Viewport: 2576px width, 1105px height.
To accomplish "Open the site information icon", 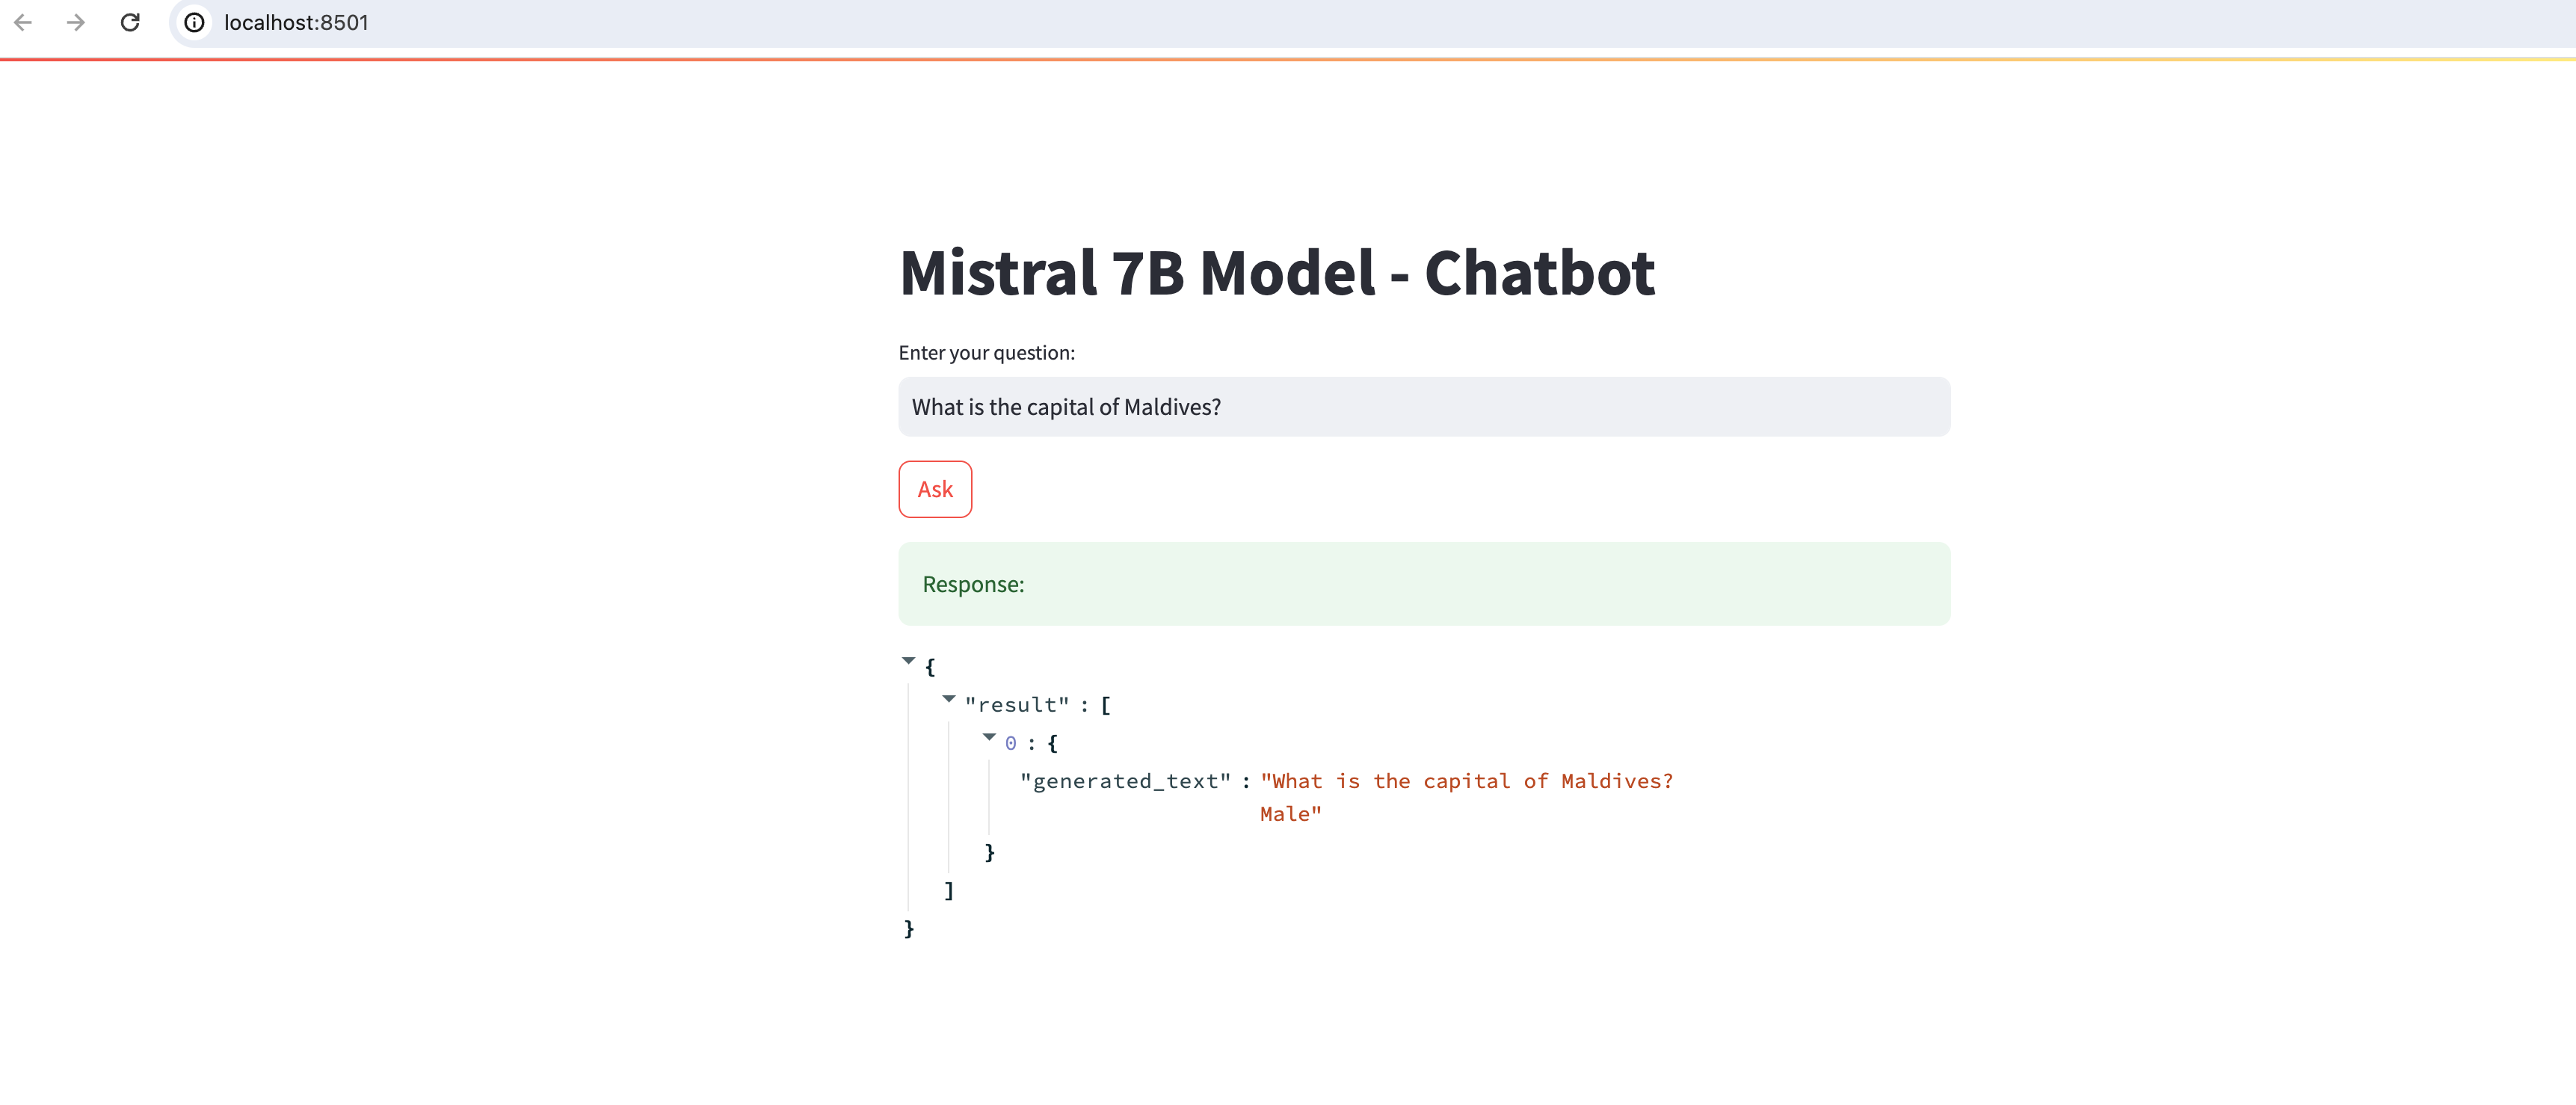I will [x=195, y=22].
